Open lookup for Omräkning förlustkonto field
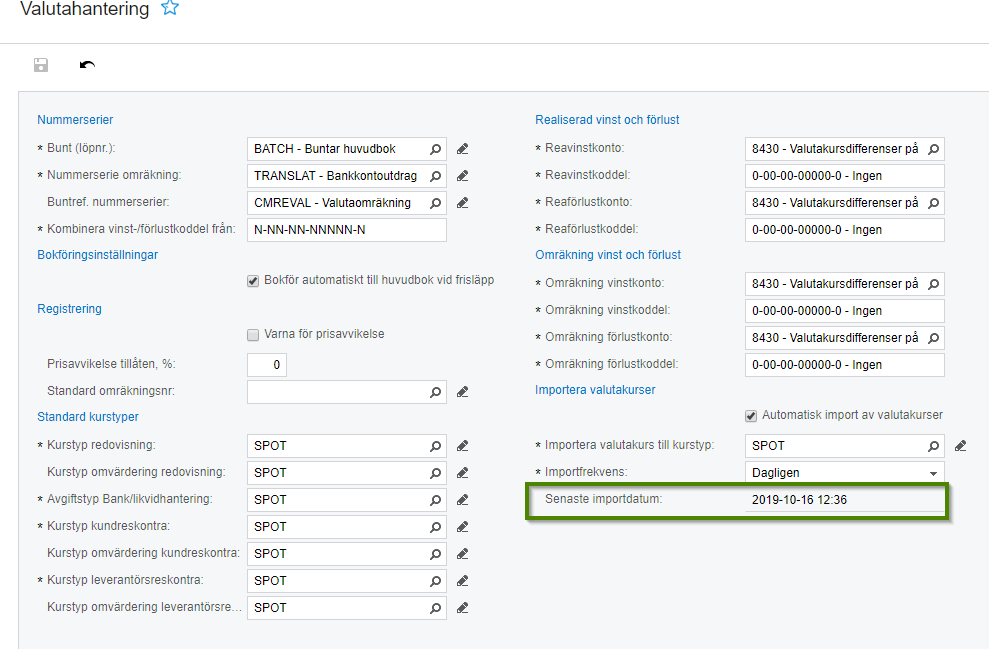 pyautogui.click(x=933, y=338)
